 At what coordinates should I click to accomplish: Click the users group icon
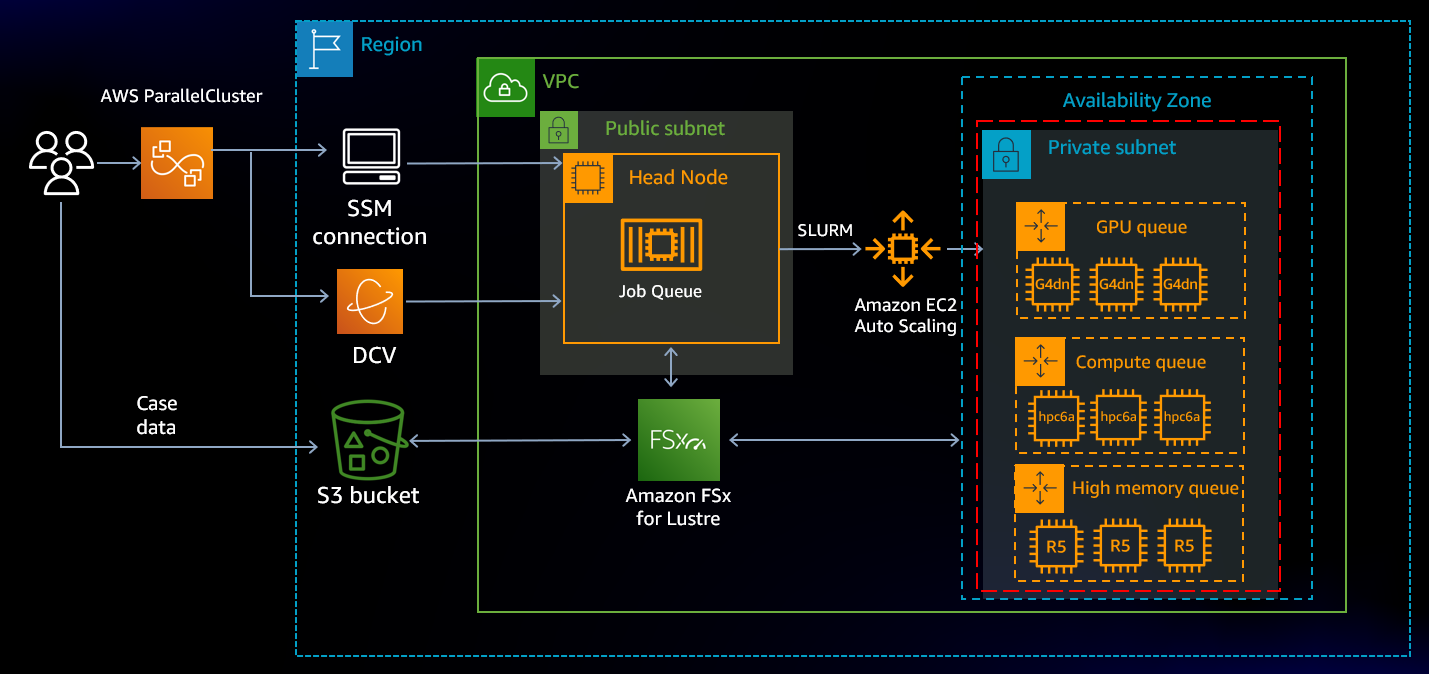click(x=62, y=163)
